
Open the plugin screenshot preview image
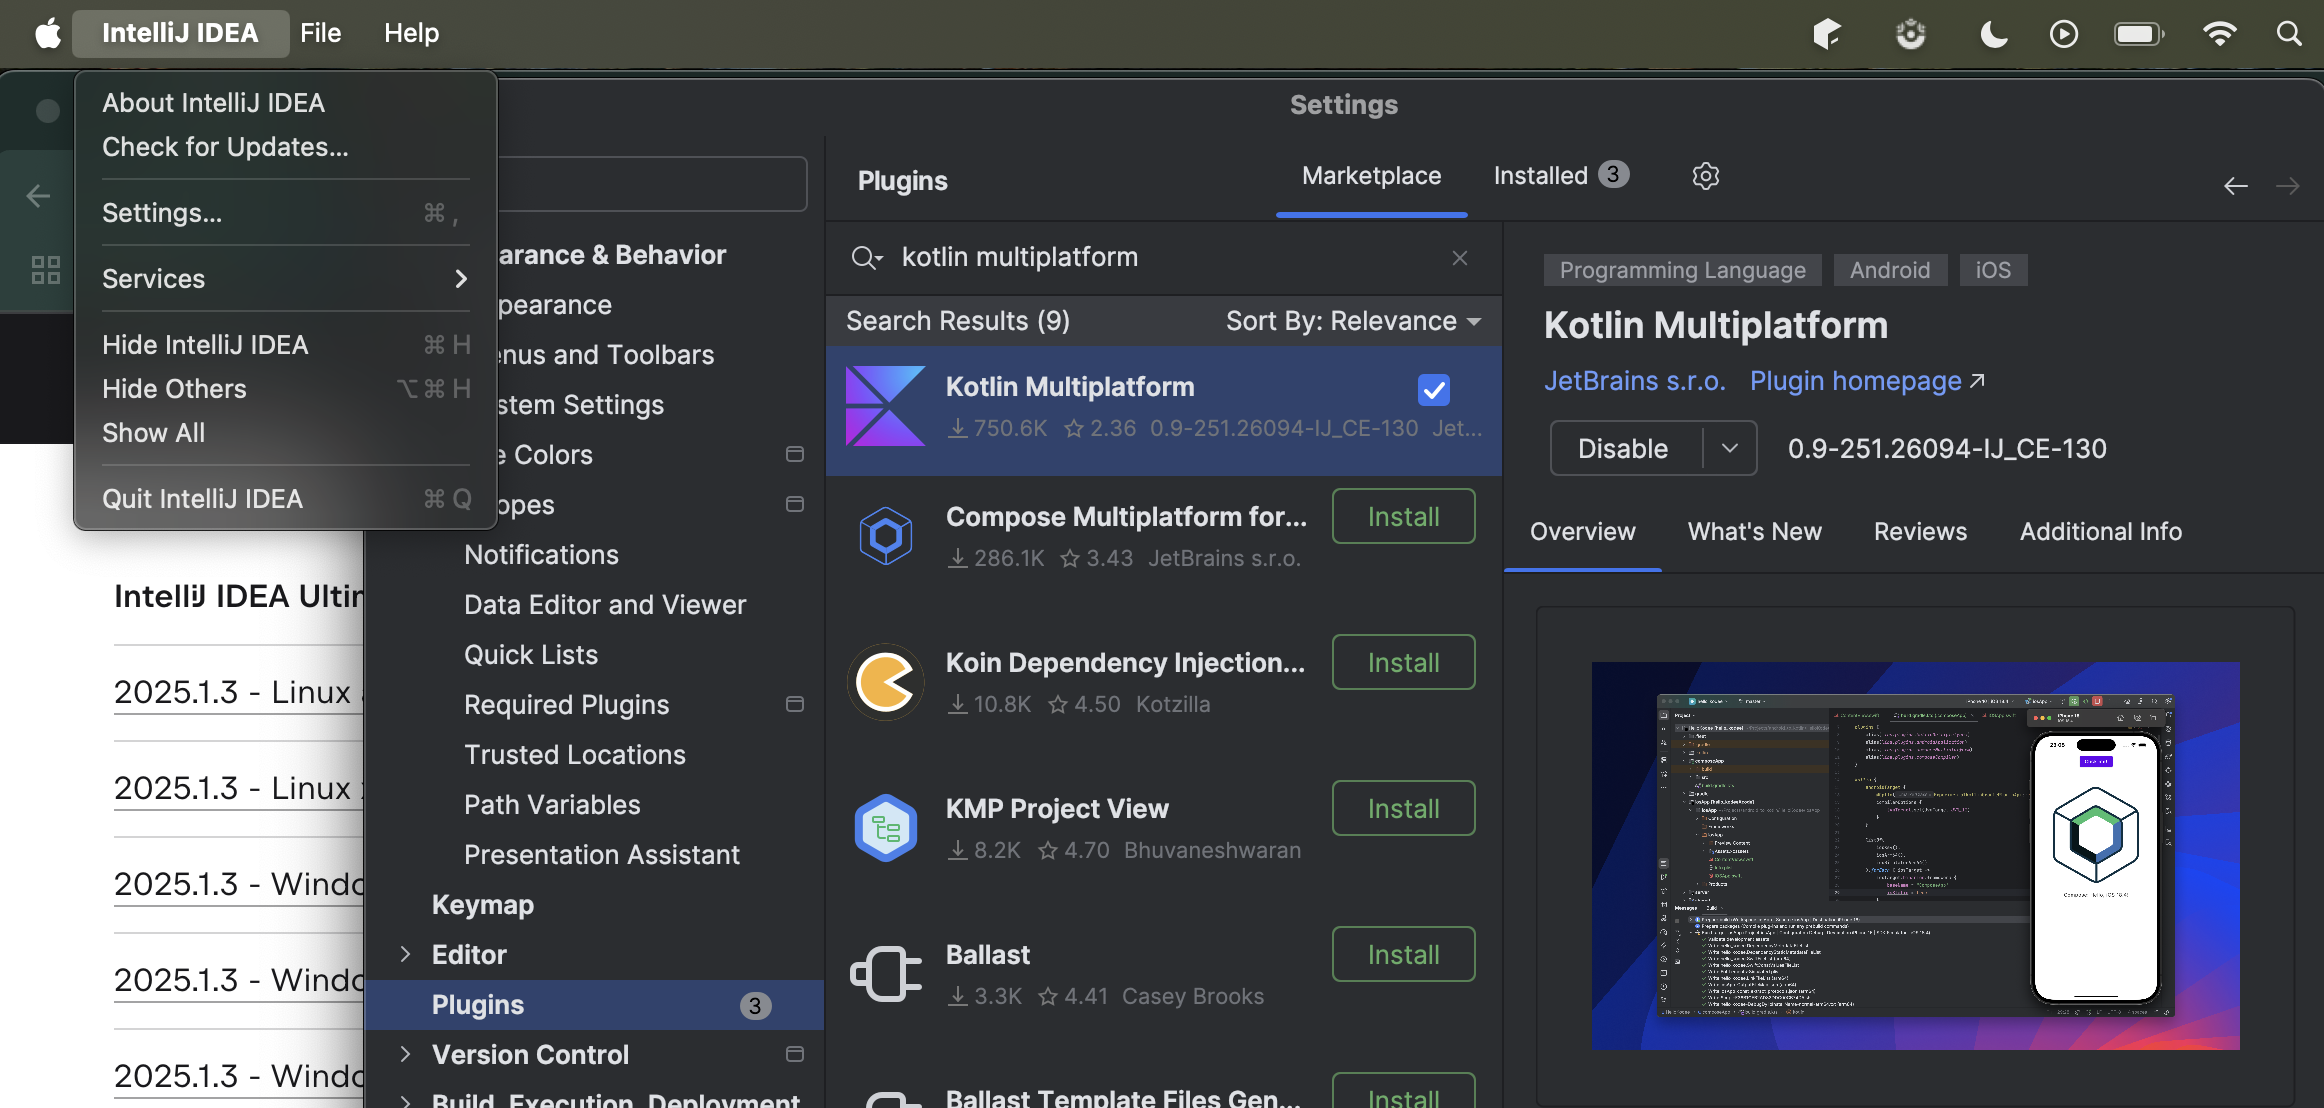(x=1915, y=855)
